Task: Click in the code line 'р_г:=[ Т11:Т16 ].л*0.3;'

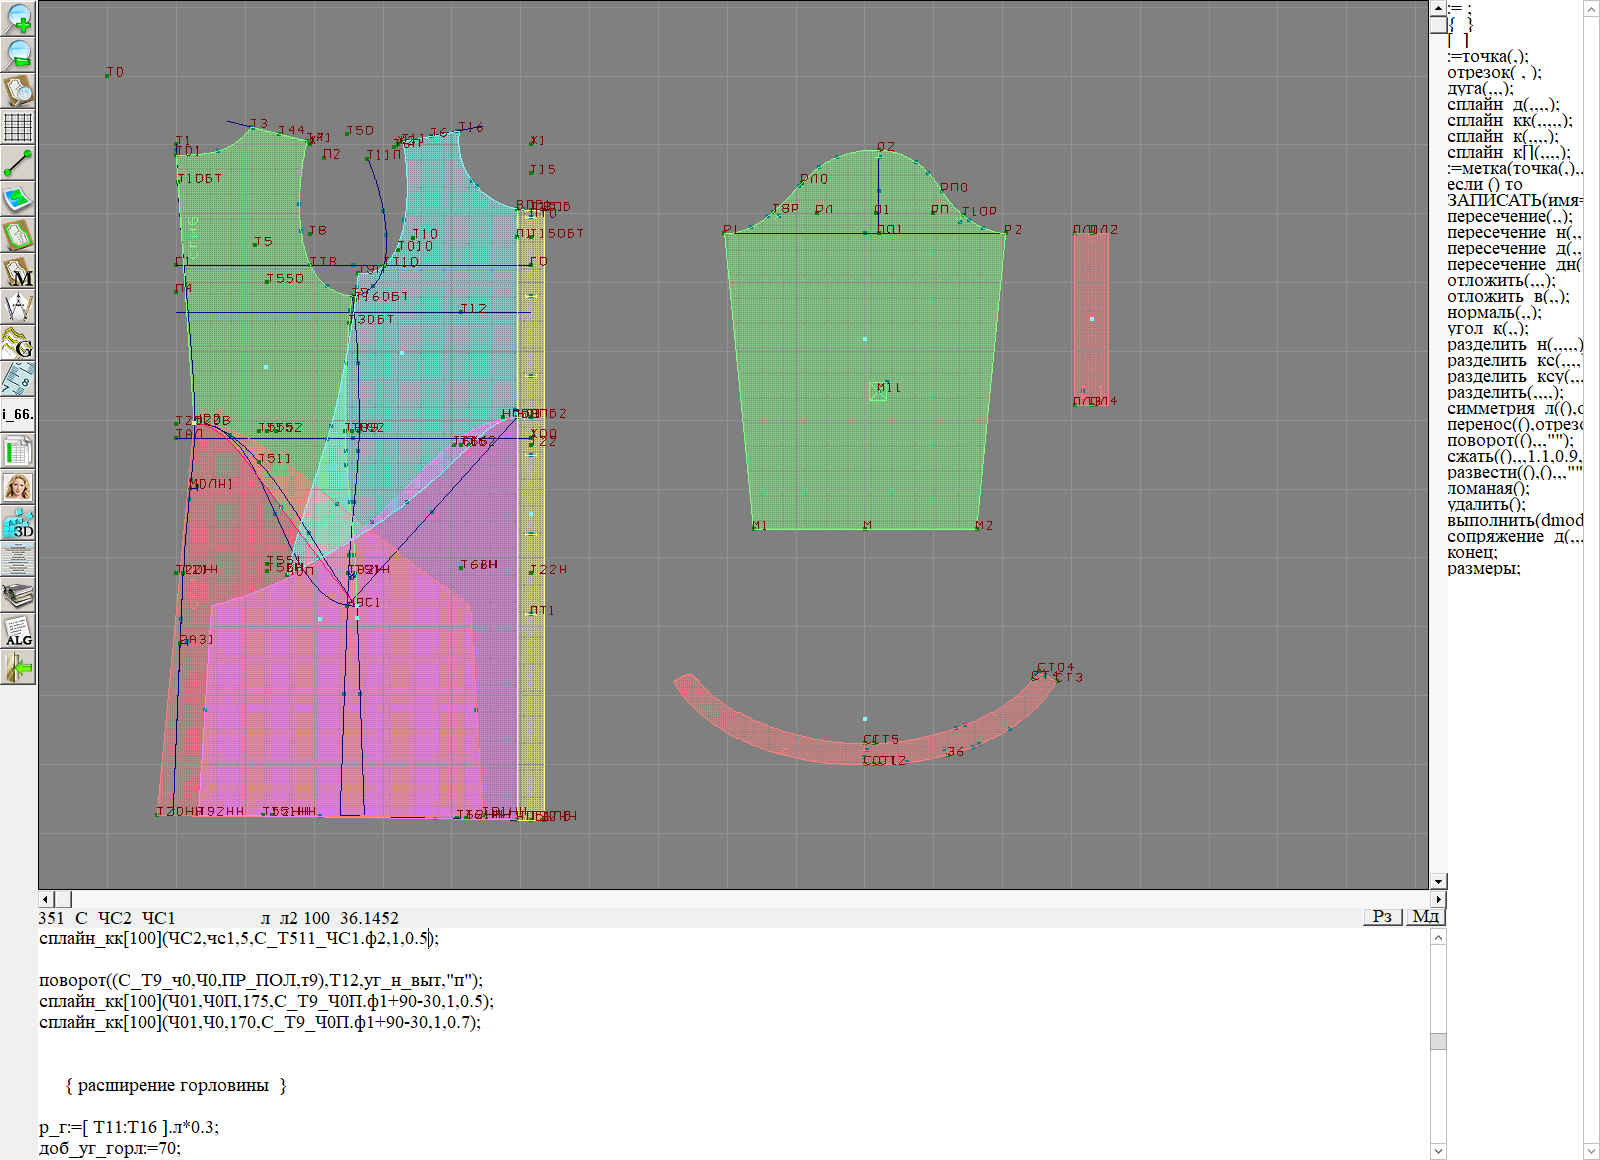Action: [129, 1127]
